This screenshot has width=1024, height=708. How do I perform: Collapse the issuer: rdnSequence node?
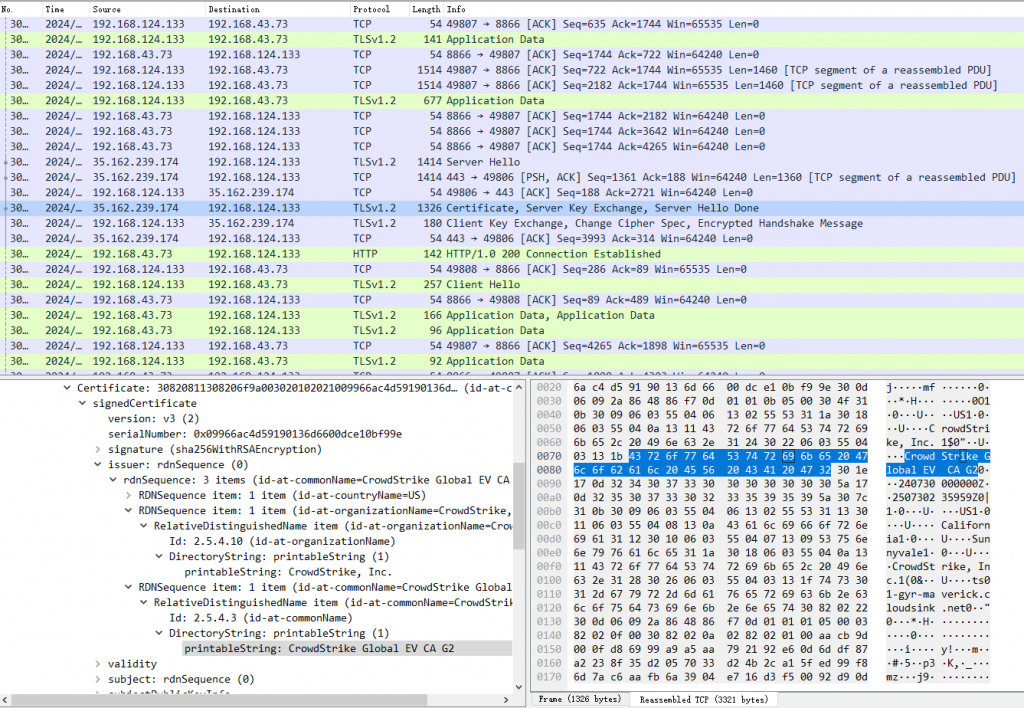(x=98, y=465)
